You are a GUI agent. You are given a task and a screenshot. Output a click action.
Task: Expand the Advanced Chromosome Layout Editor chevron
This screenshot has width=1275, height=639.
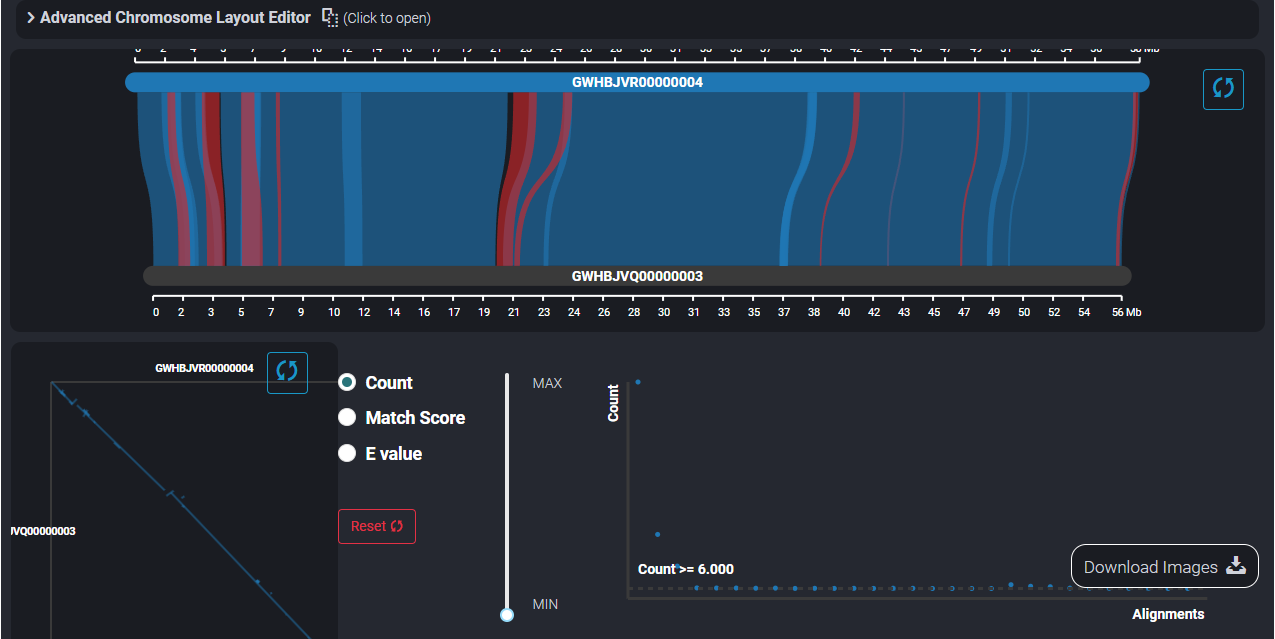tap(31, 18)
